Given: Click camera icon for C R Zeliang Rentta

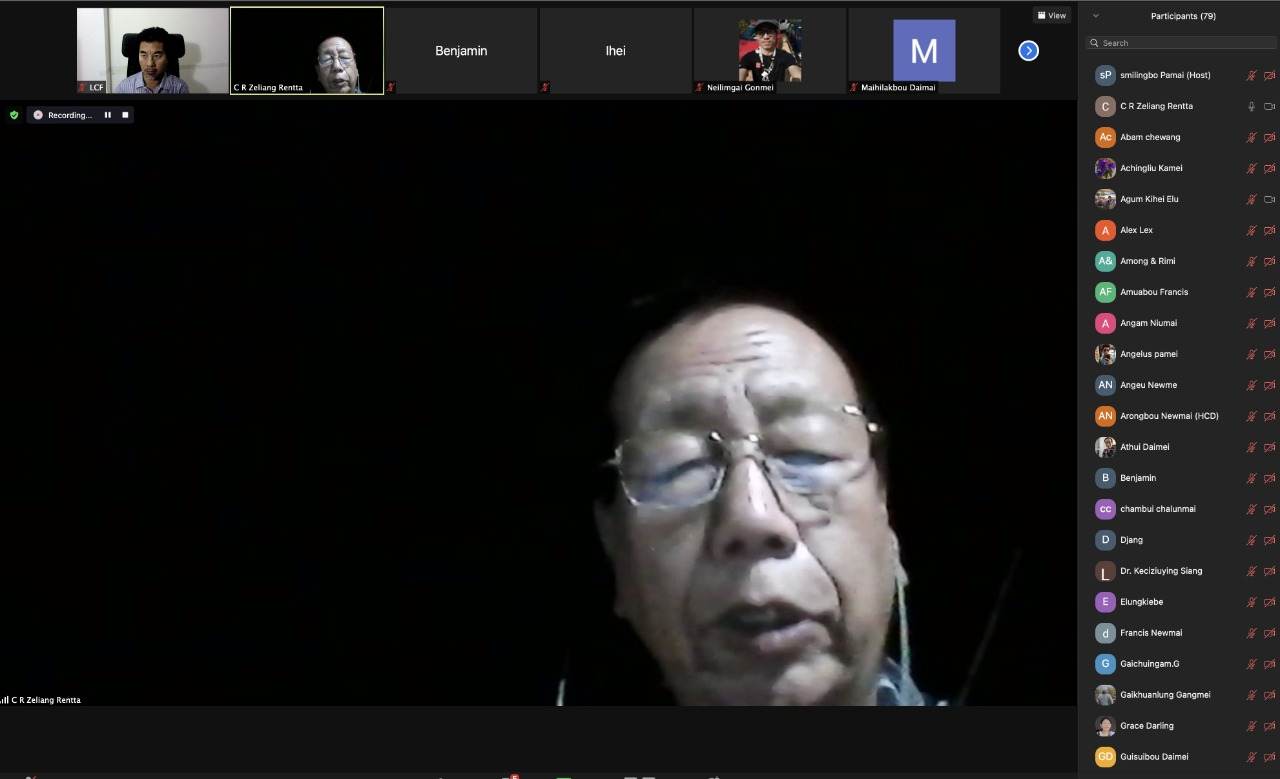Looking at the screenshot, I should pos(1269,106).
